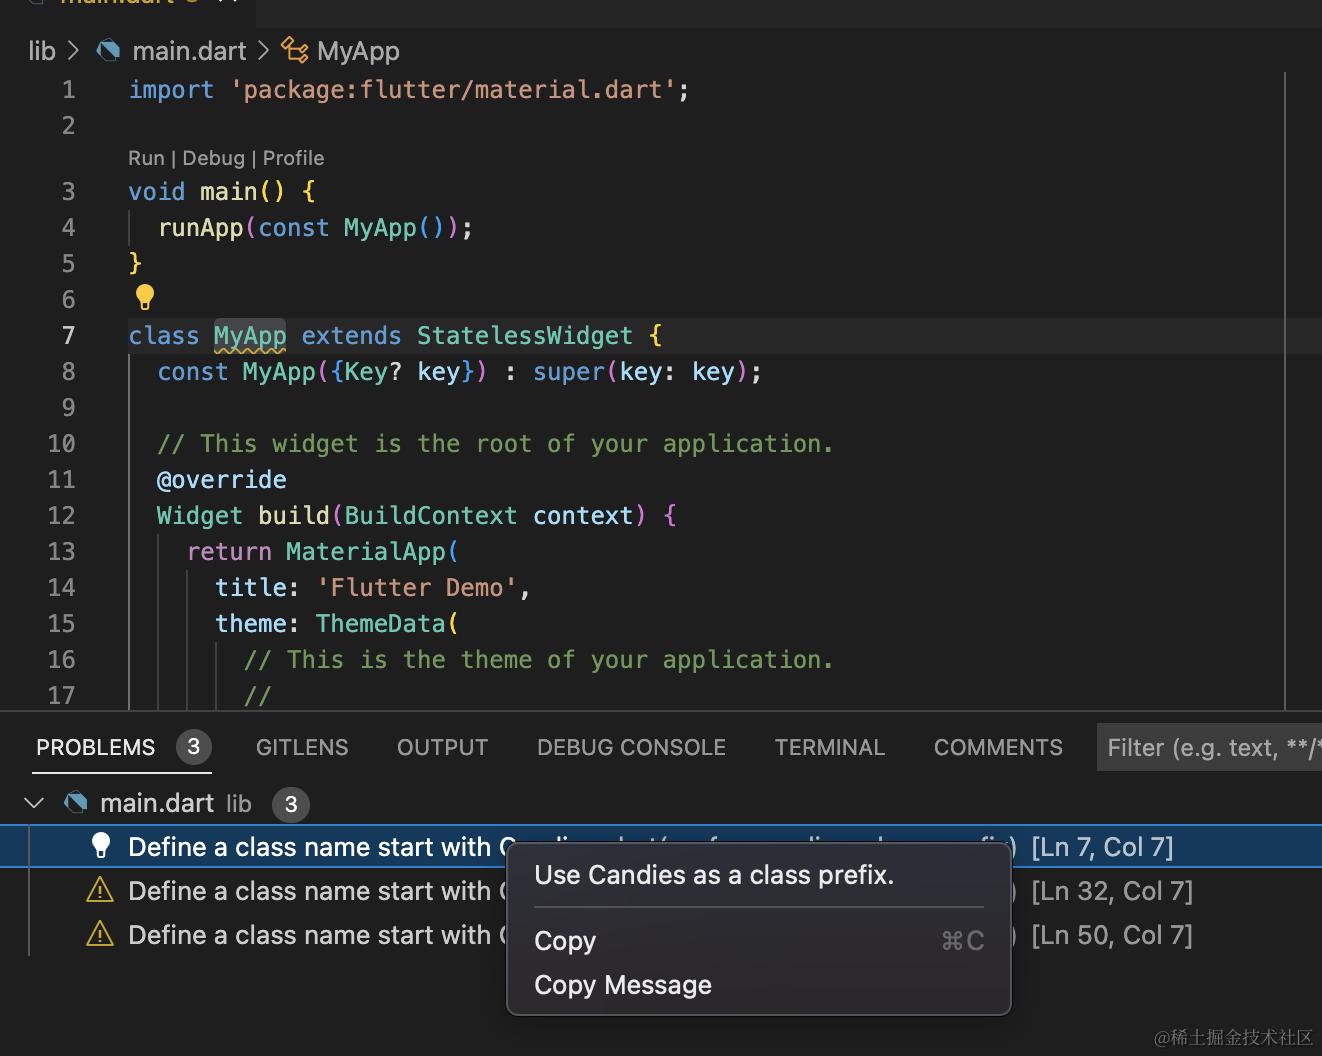Open the DEBUG CONSOLE tab

(631, 747)
